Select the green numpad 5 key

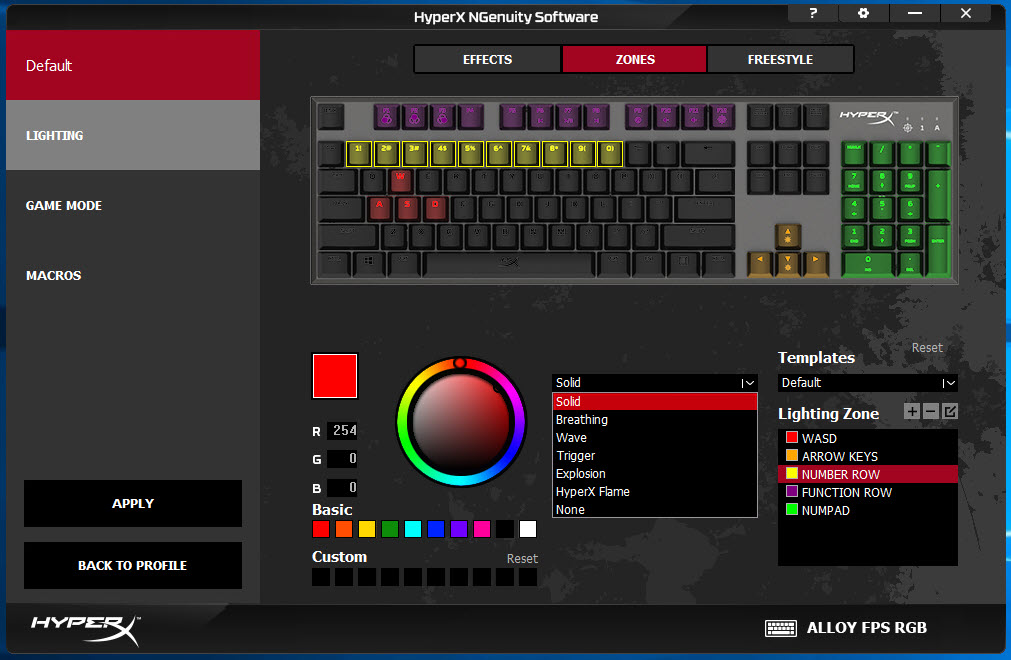[882, 209]
